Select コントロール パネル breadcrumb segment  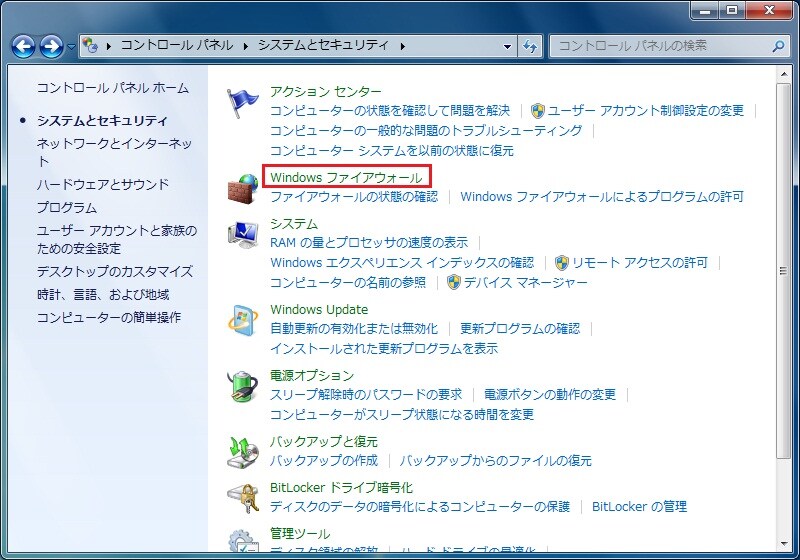pos(177,45)
